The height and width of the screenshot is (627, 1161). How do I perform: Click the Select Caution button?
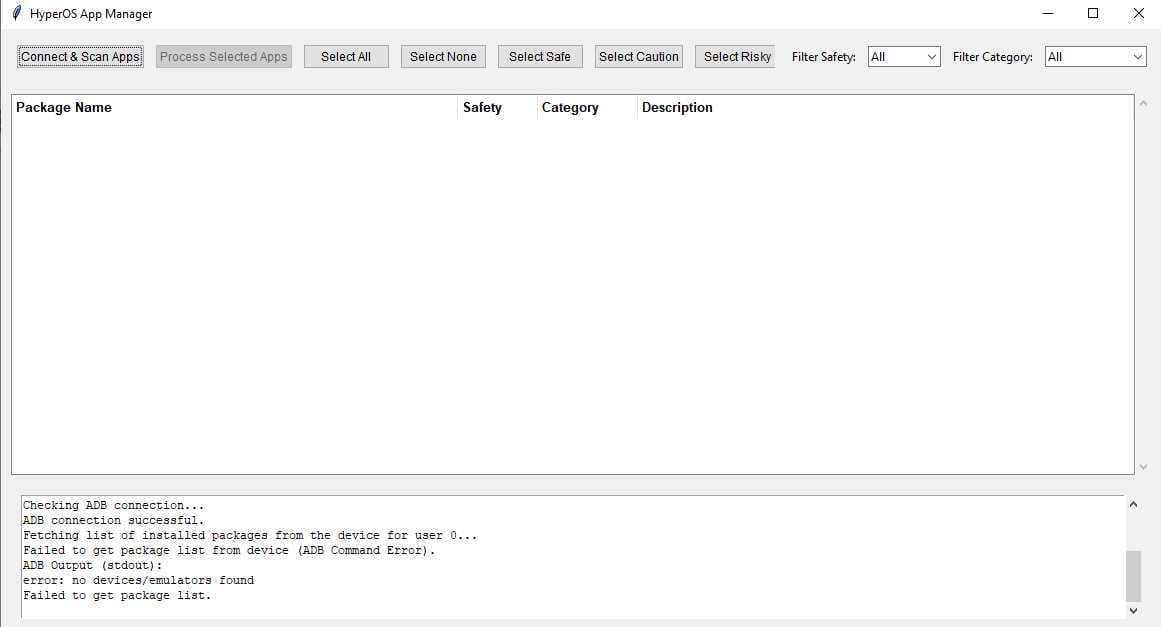point(638,56)
